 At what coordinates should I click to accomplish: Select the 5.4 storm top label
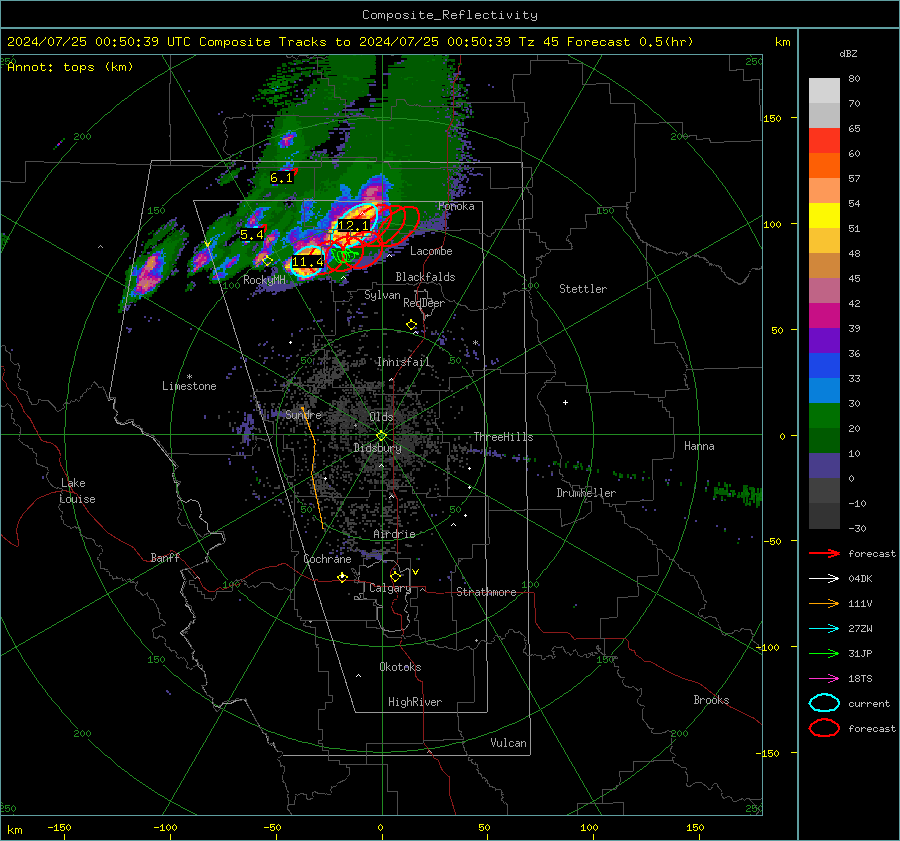[x=251, y=235]
